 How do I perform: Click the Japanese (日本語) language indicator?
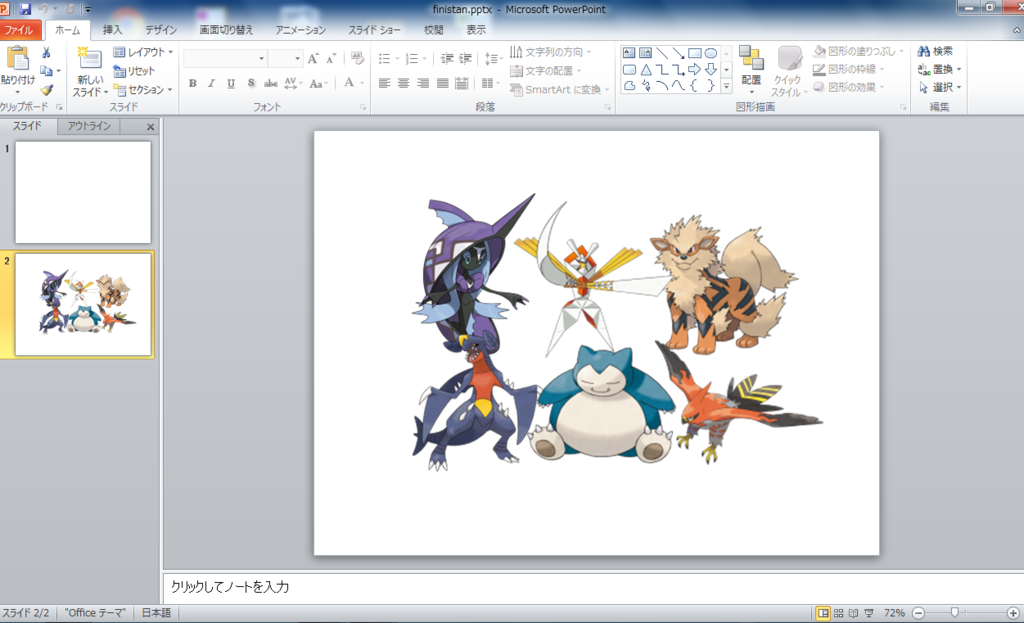(156, 613)
